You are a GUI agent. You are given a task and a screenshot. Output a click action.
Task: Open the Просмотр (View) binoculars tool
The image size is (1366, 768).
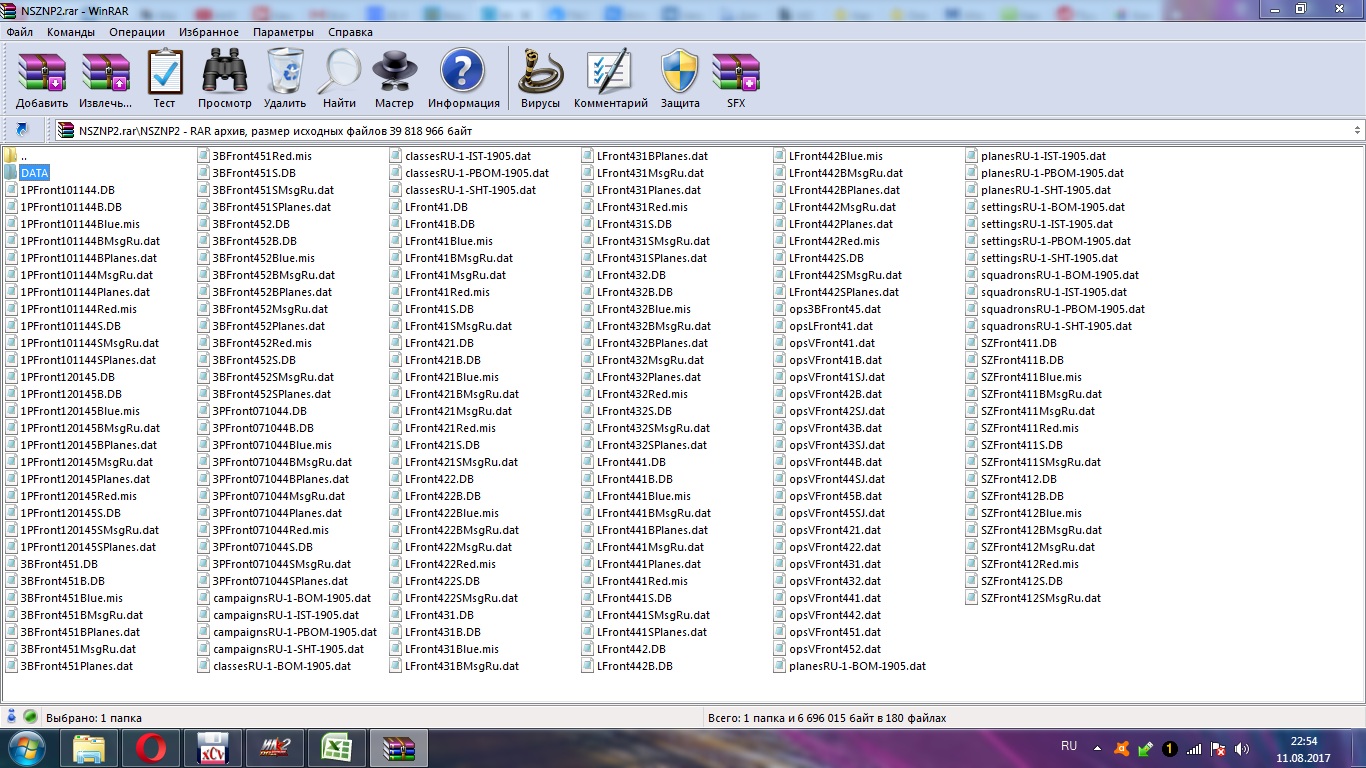[225, 79]
